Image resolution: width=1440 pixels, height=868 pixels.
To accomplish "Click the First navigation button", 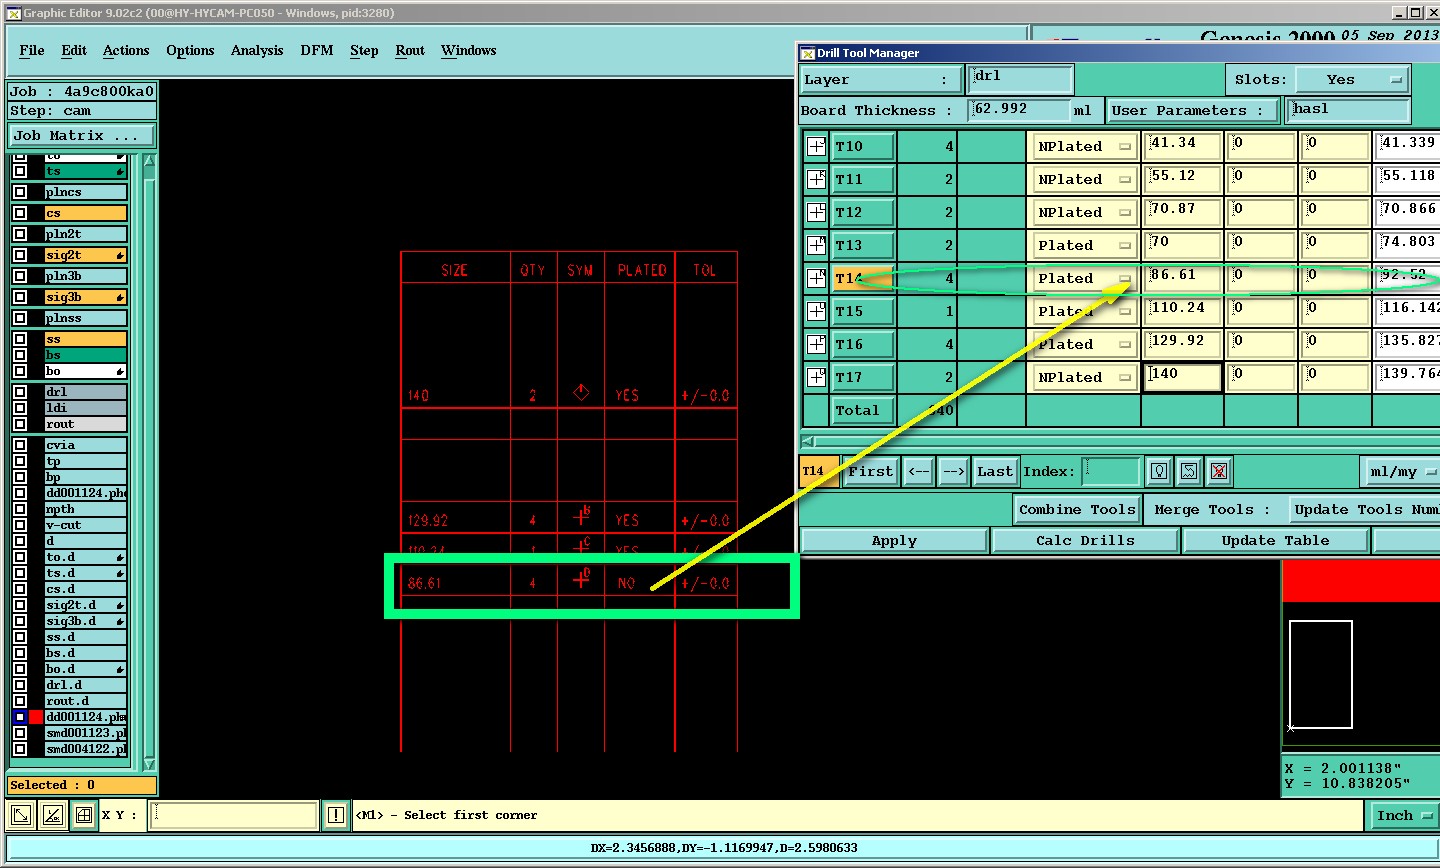I will tap(870, 471).
